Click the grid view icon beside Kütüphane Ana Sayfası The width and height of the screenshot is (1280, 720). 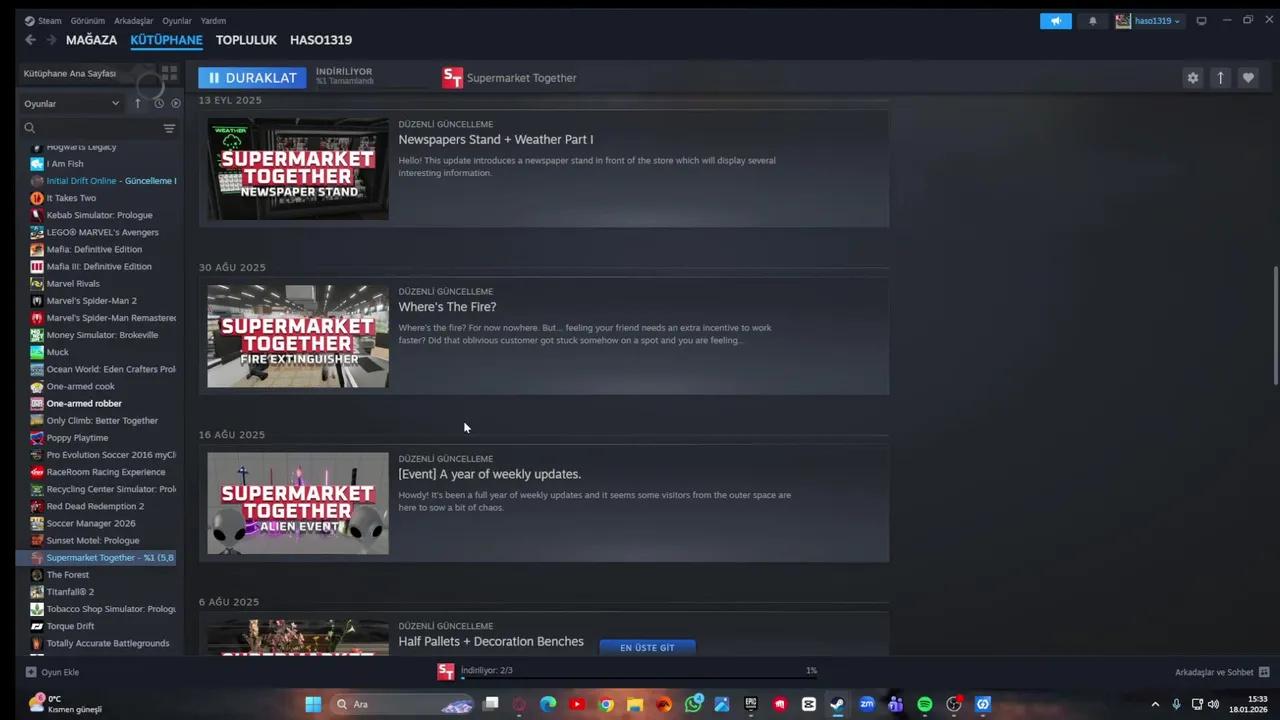[169, 73]
